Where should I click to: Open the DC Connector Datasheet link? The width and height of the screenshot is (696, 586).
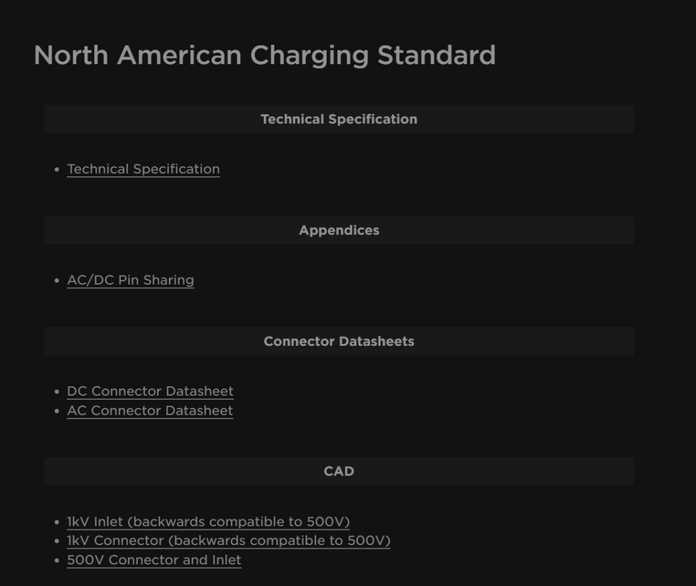(x=150, y=391)
